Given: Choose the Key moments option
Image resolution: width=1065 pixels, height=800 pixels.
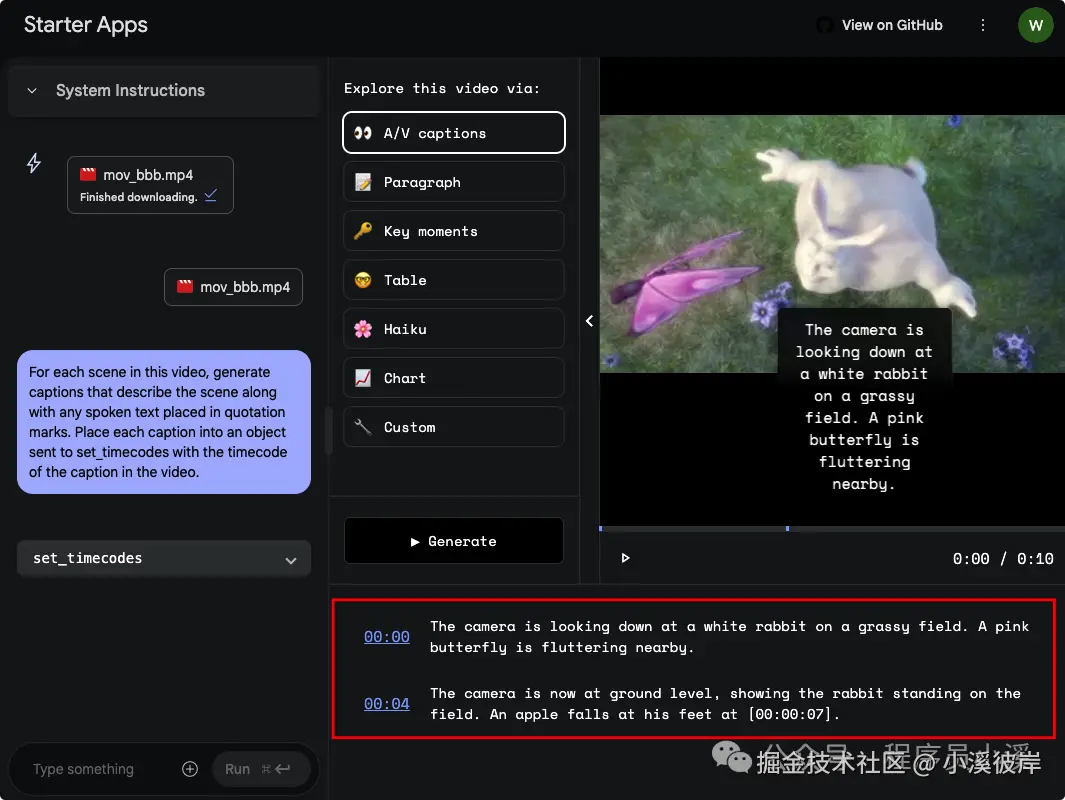Looking at the screenshot, I should tap(454, 231).
